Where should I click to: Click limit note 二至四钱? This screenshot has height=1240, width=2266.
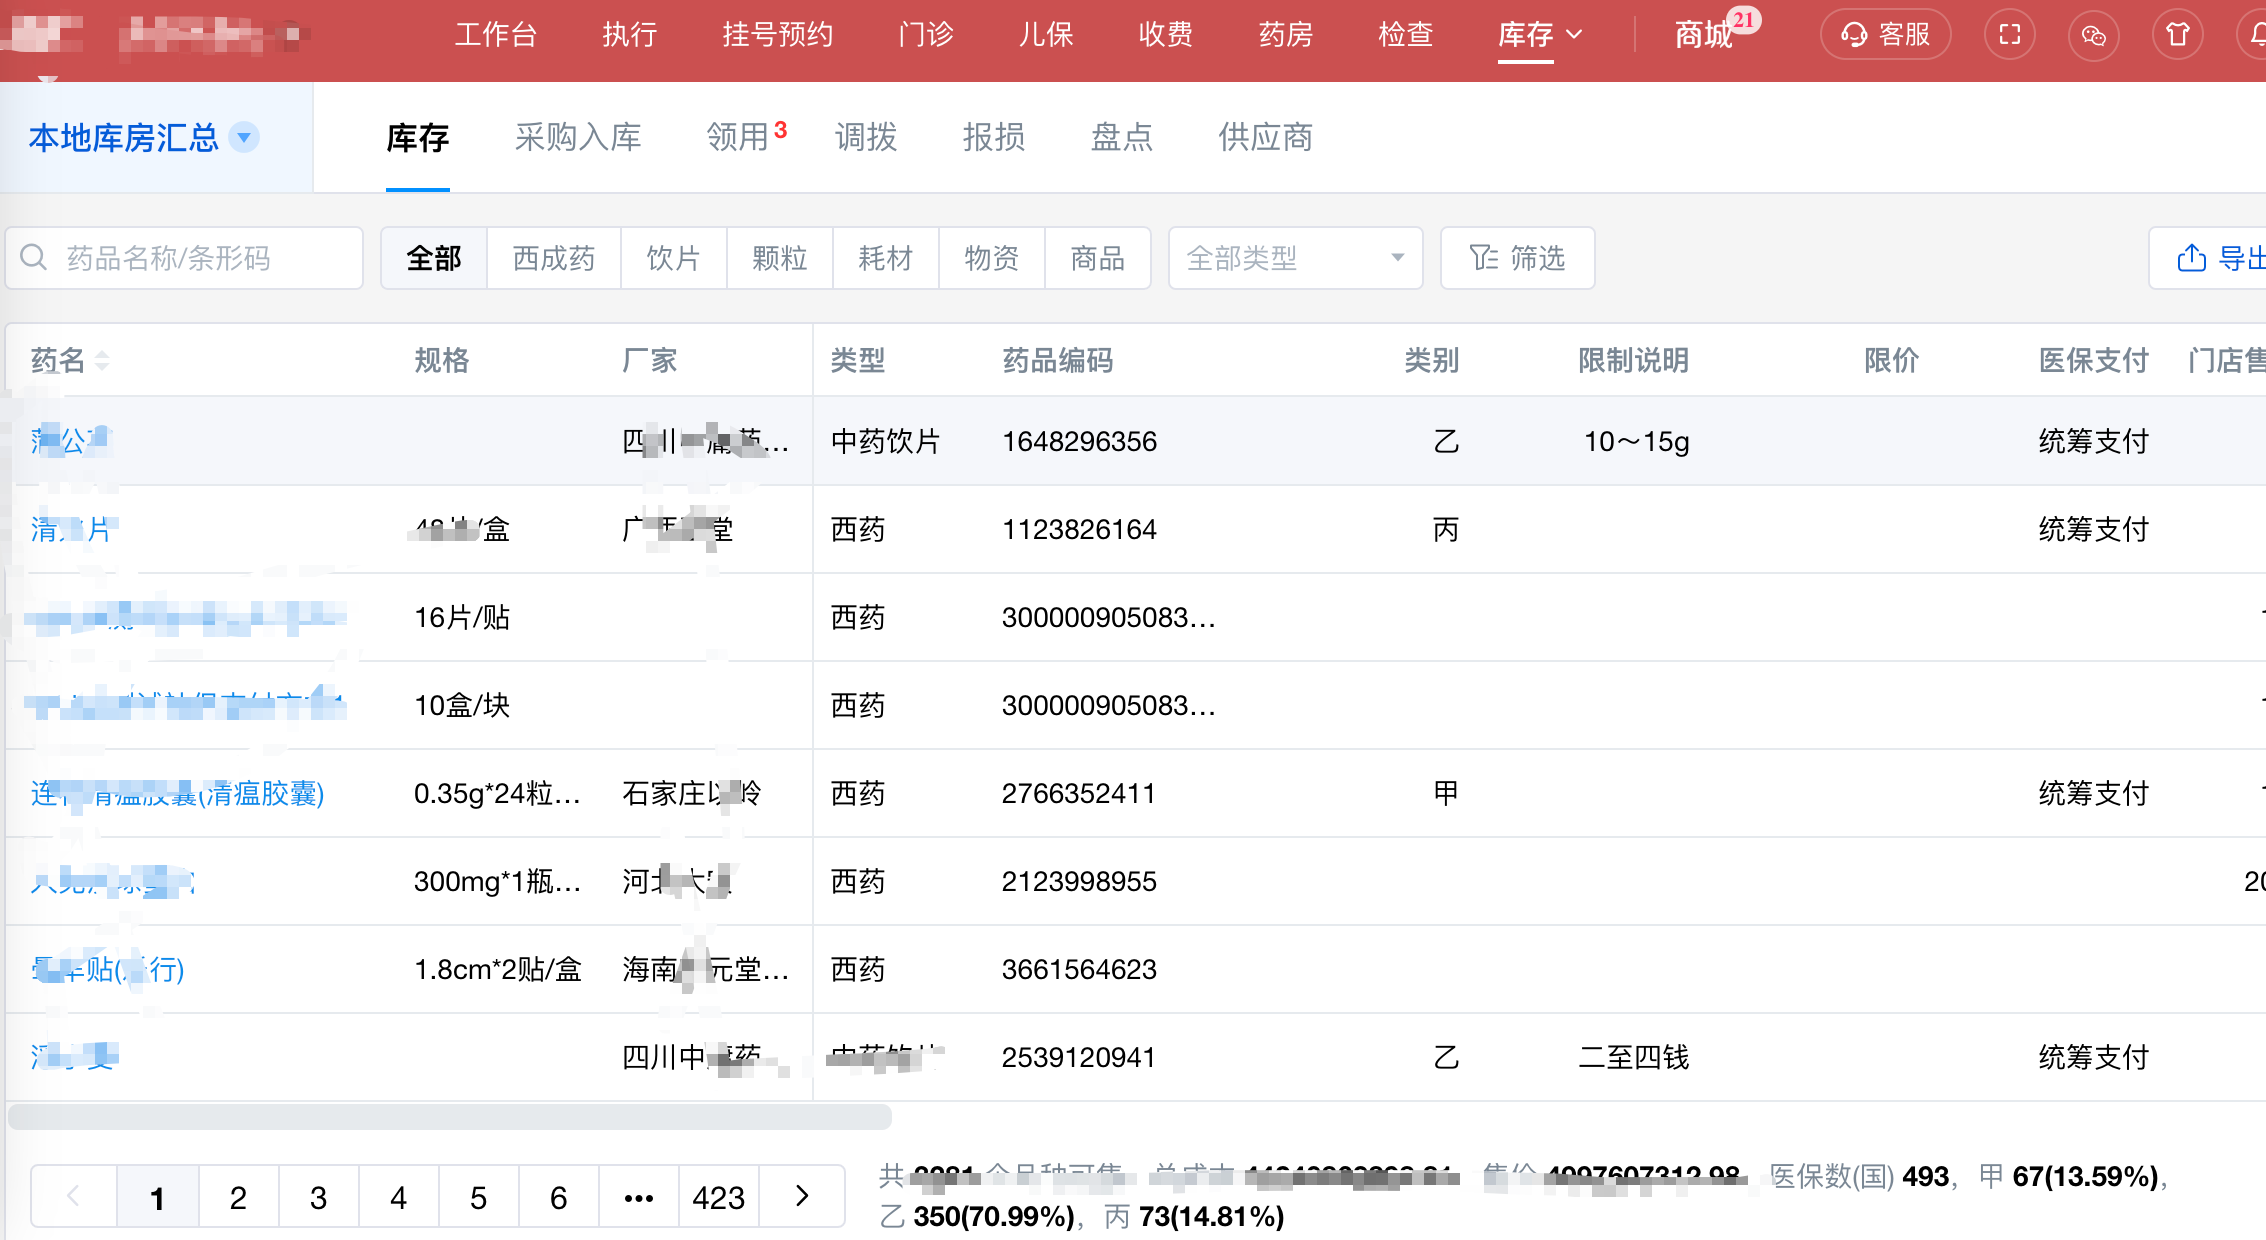click(x=1634, y=1057)
